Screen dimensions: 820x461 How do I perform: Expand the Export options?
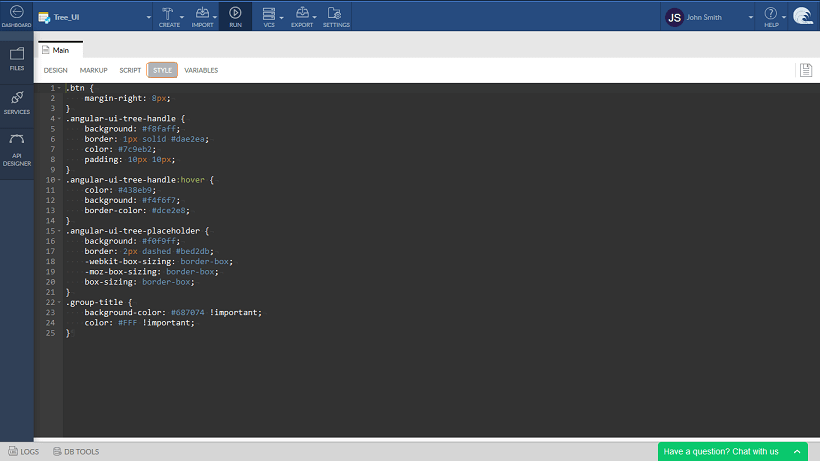302,15
